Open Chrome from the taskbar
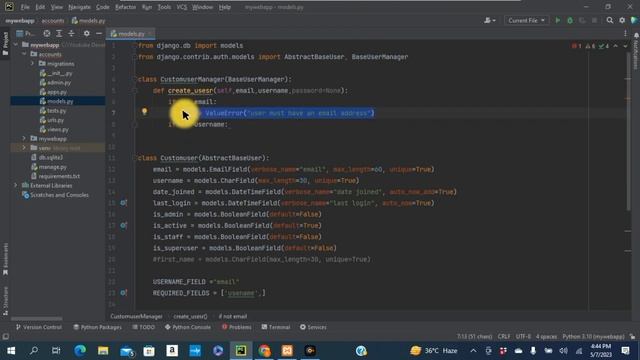This screenshot has width=640, height=360. click(264, 351)
